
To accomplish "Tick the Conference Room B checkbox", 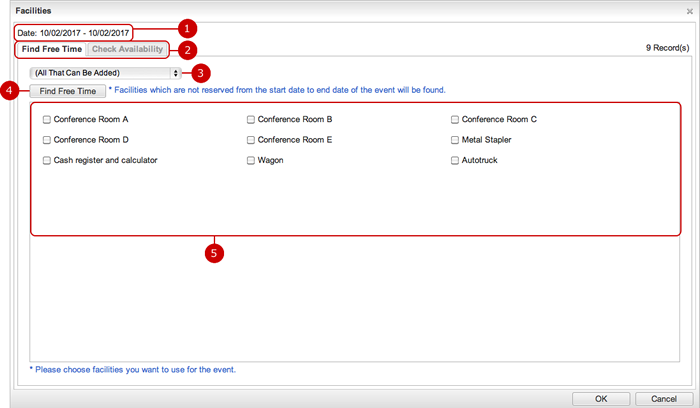I will (x=251, y=119).
